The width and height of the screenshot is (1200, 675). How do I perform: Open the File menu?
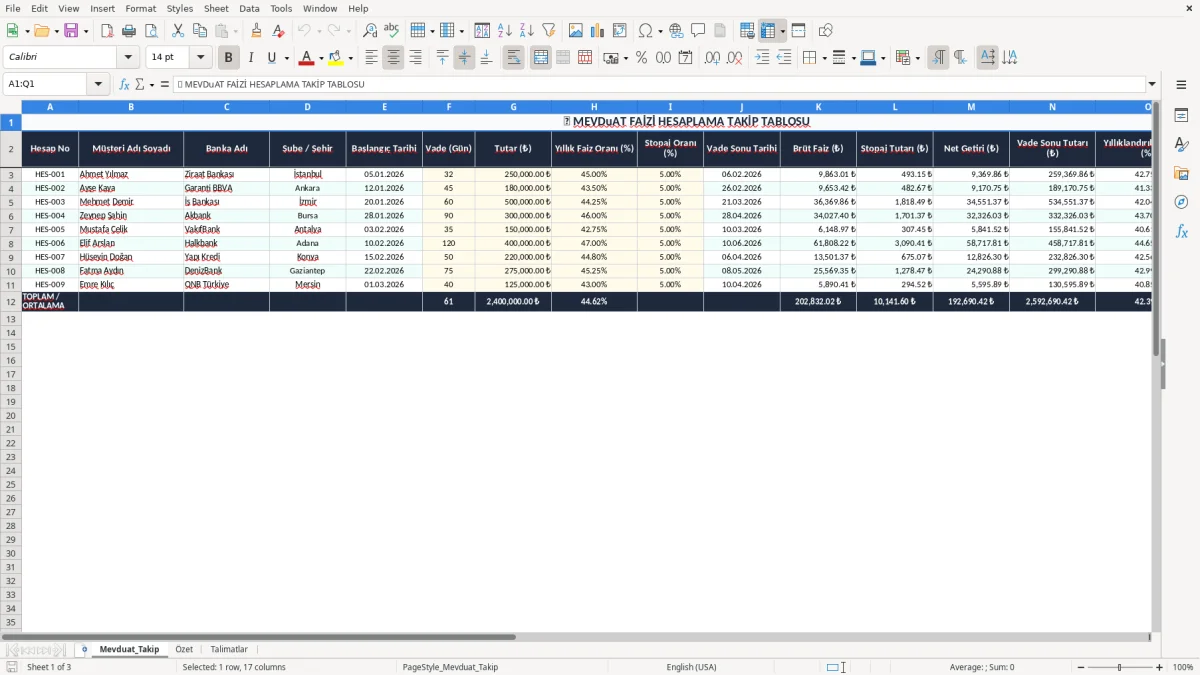coord(13,8)
